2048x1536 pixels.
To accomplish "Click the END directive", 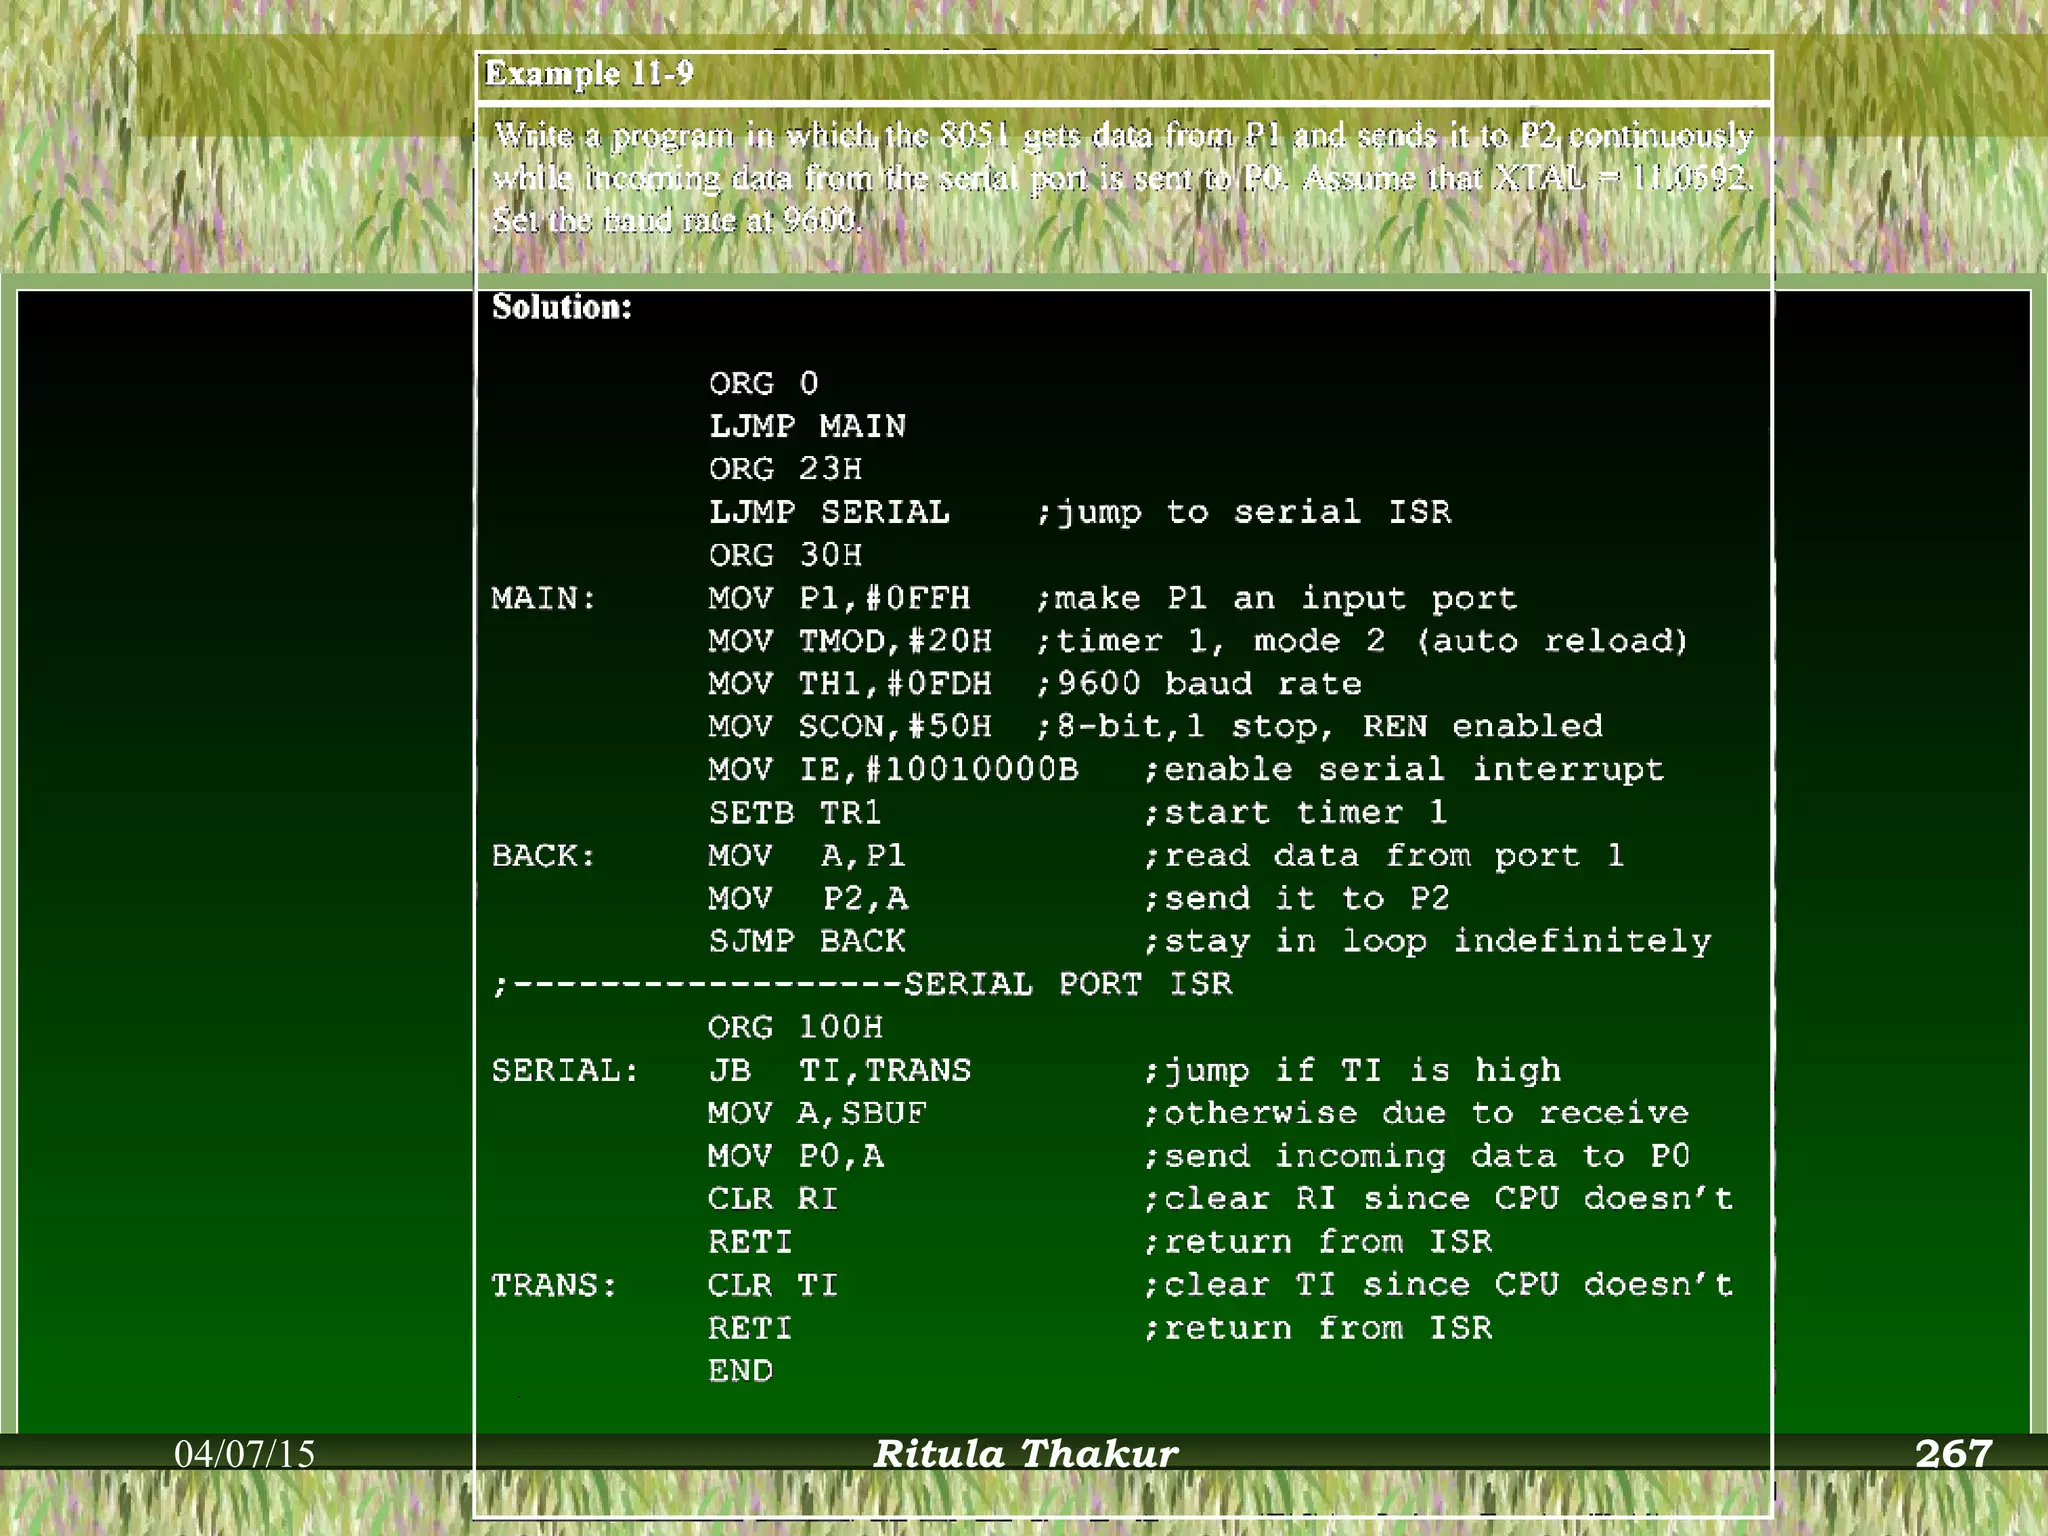I will click(740, 1371).
